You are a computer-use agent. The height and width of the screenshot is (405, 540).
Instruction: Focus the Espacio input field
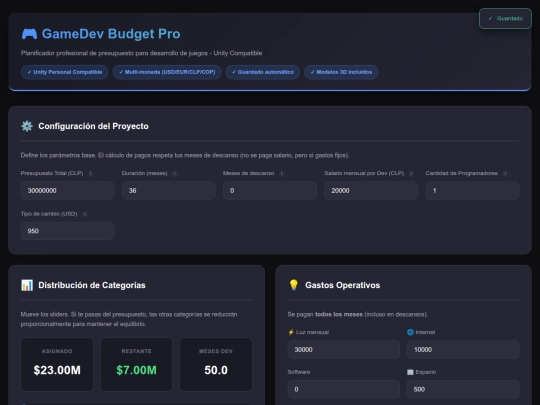(463, 389)
